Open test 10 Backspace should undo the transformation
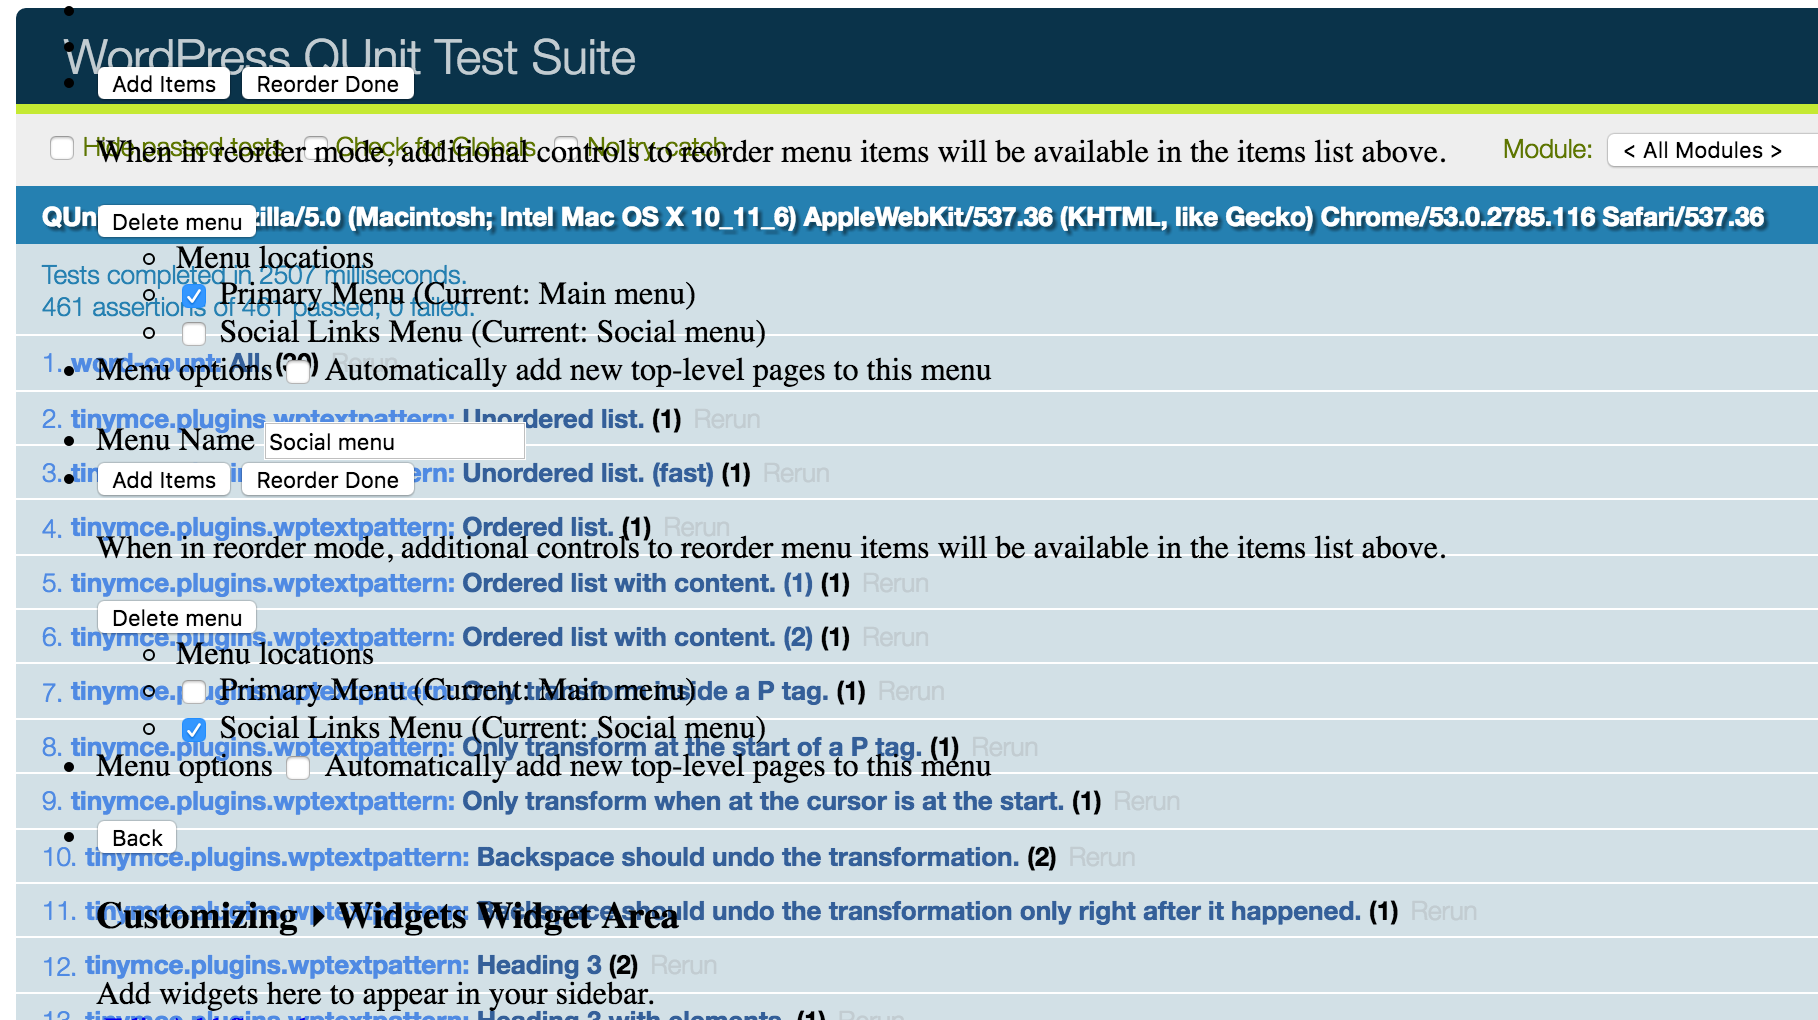 (552, 857)
